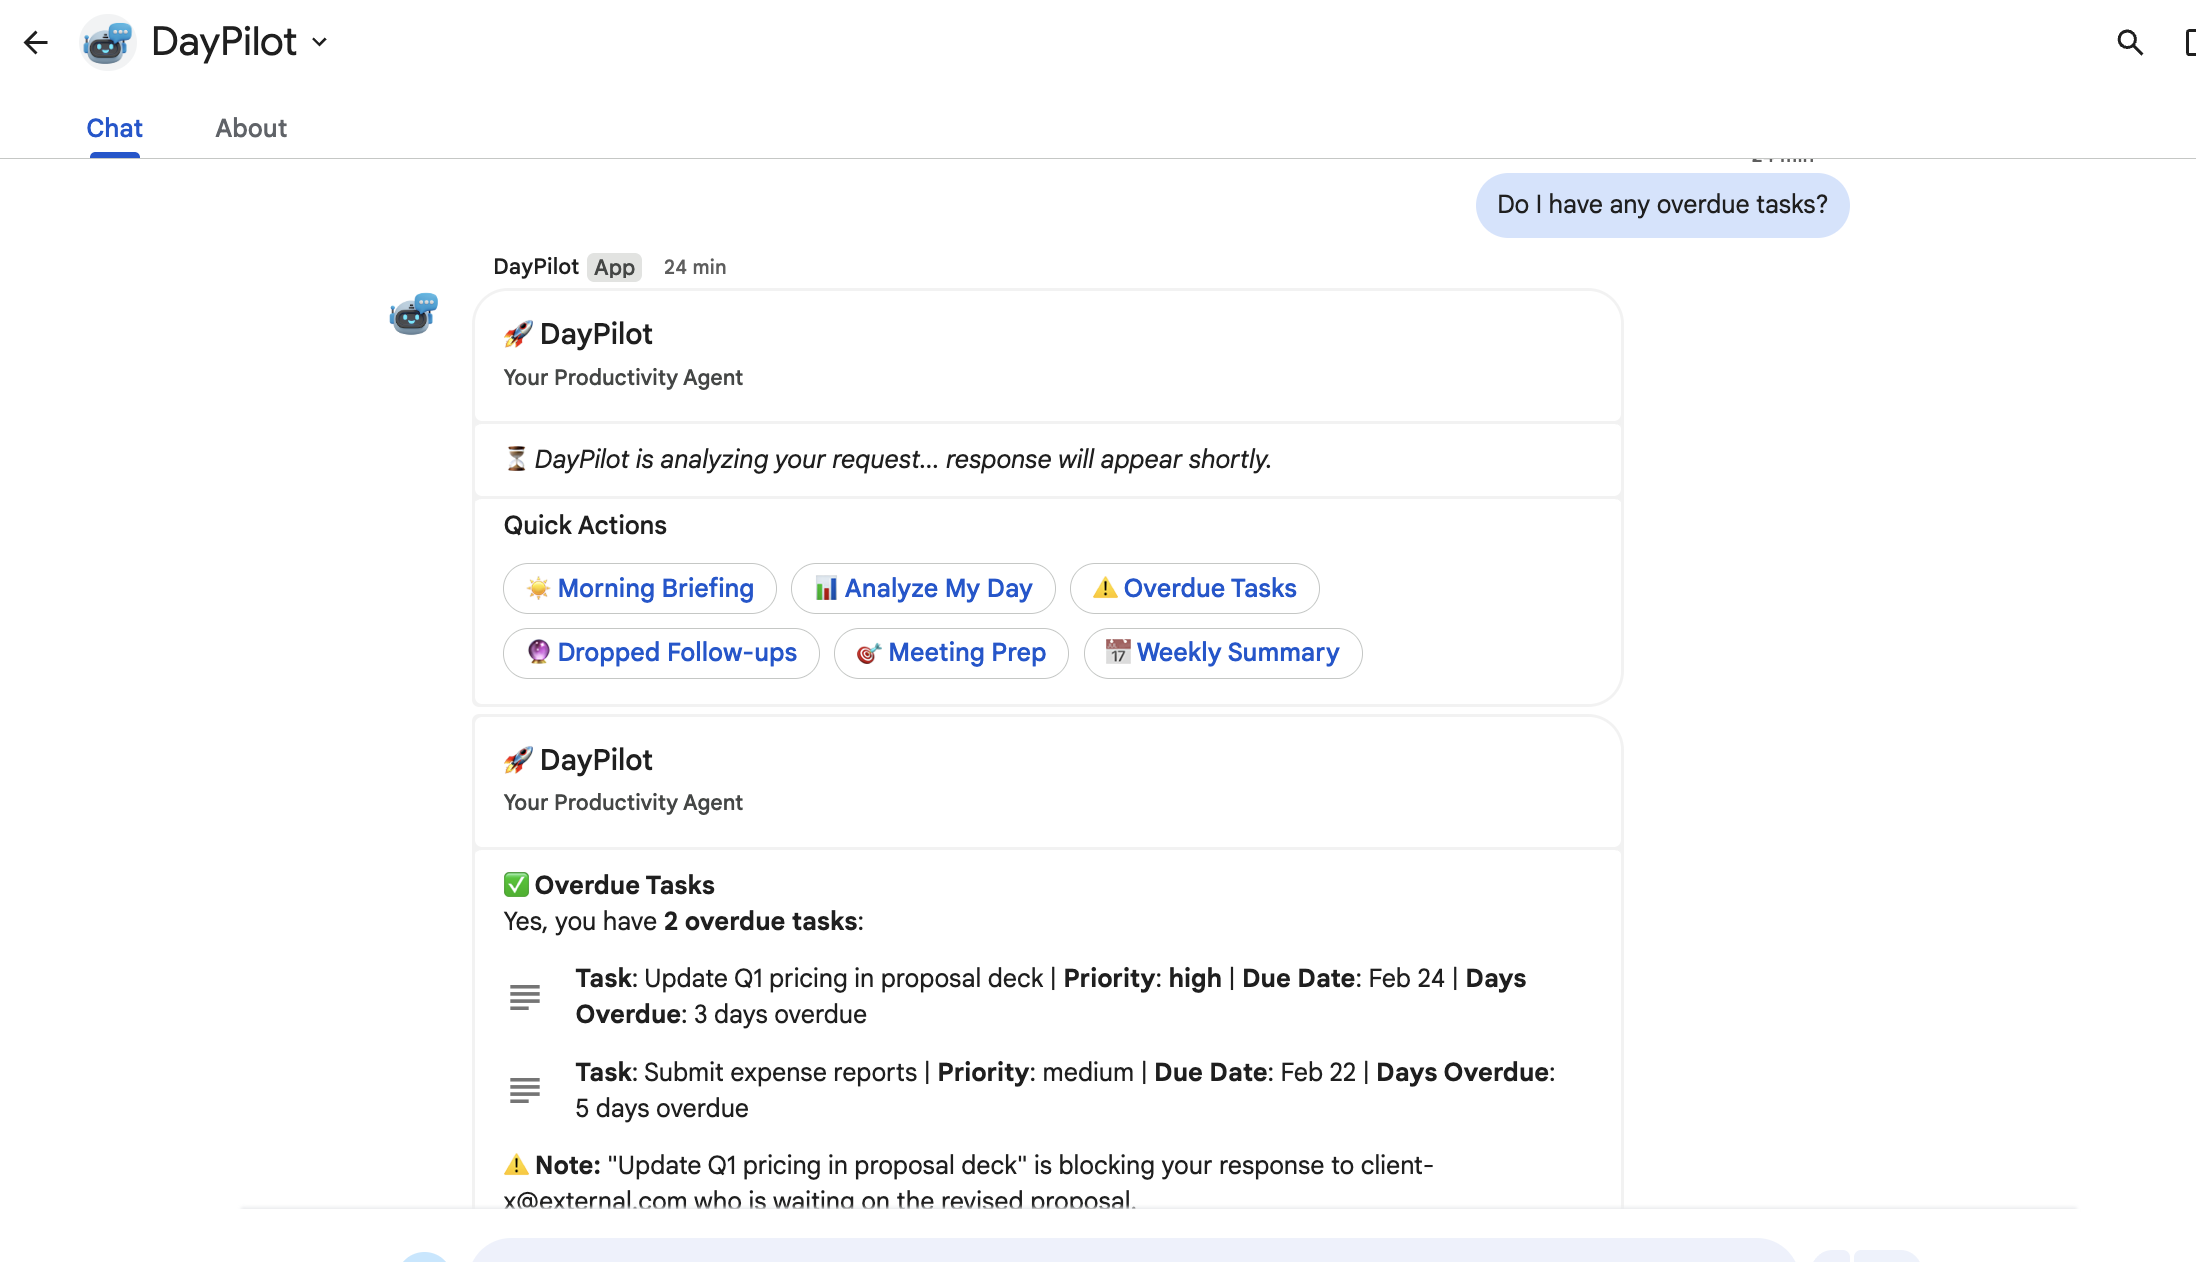Select the Chat tab
Image resolution: width=2196 pixels, height=1262 pixels.
(114, 128)
